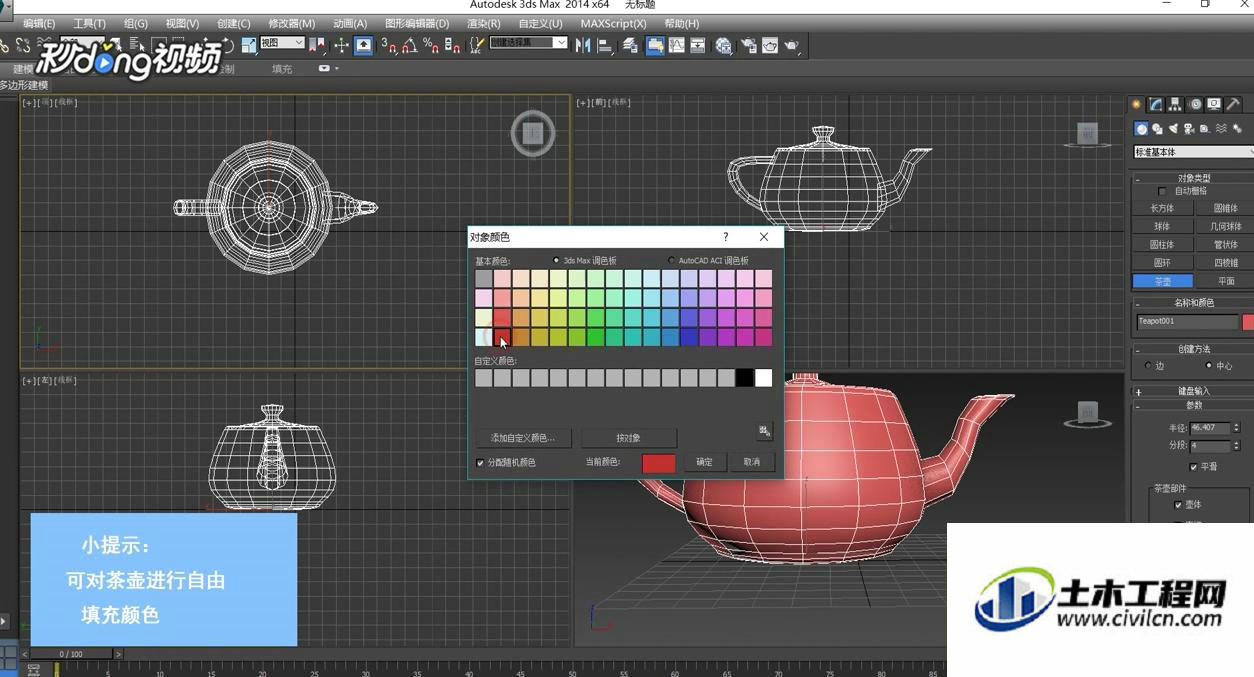Confirm with the 确定 button
Image resolution: width=1254 pixels, height=677 pixels.
(x=705, y=462)
